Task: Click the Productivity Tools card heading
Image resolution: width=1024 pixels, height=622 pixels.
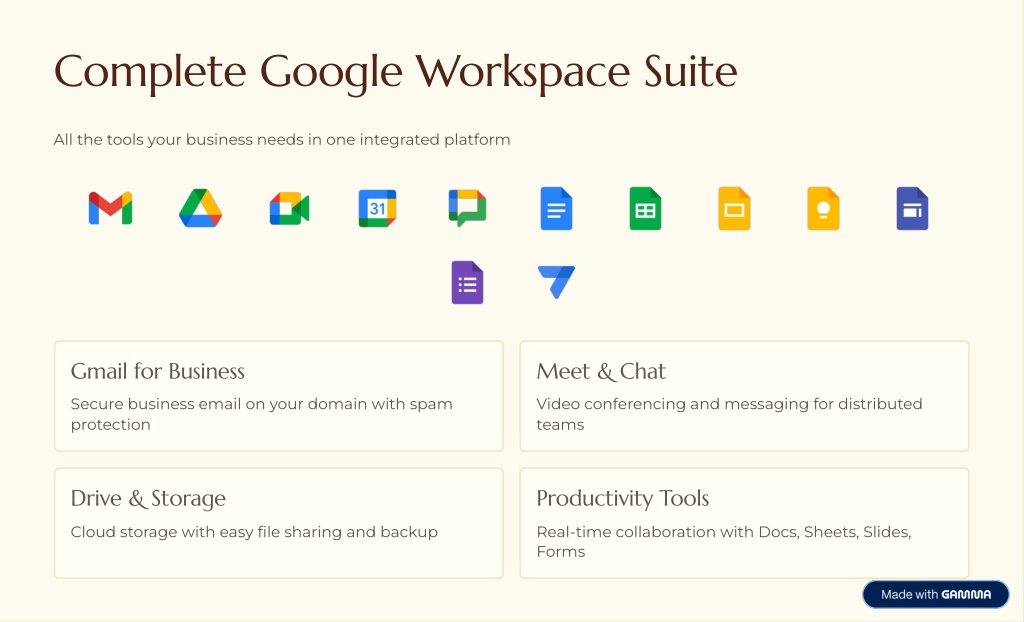Action: point(622,498)
